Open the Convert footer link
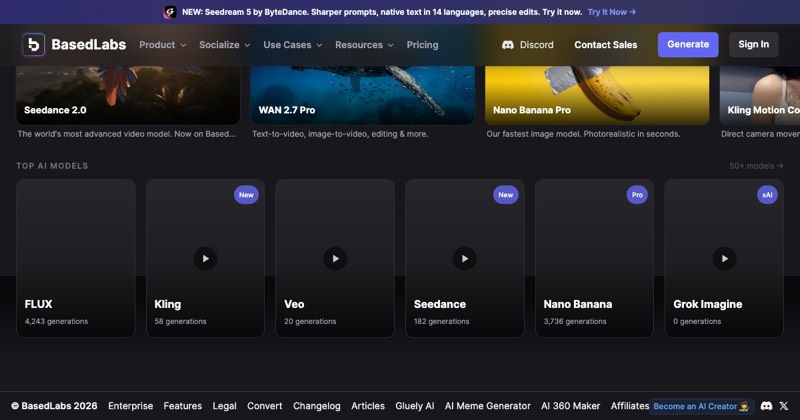This screenshot has width=800, height=420. point(264,406)
